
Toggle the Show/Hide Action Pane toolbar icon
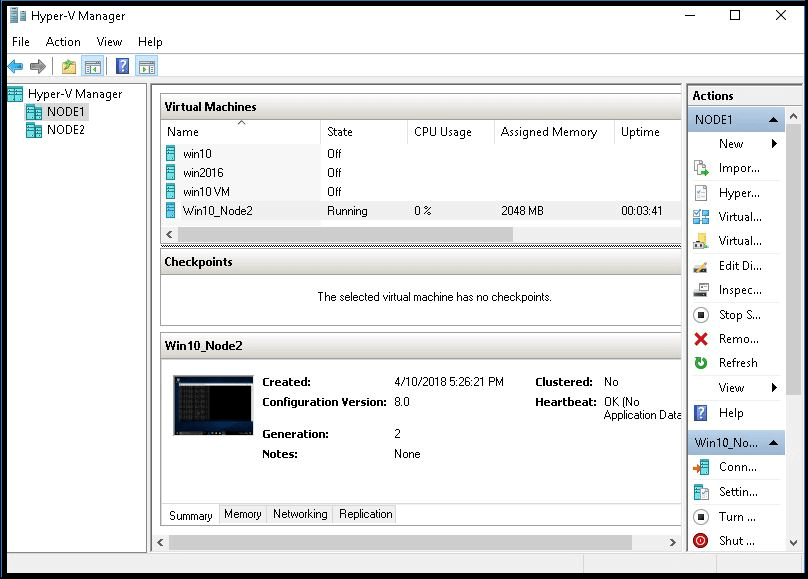(x=147, y=66)
